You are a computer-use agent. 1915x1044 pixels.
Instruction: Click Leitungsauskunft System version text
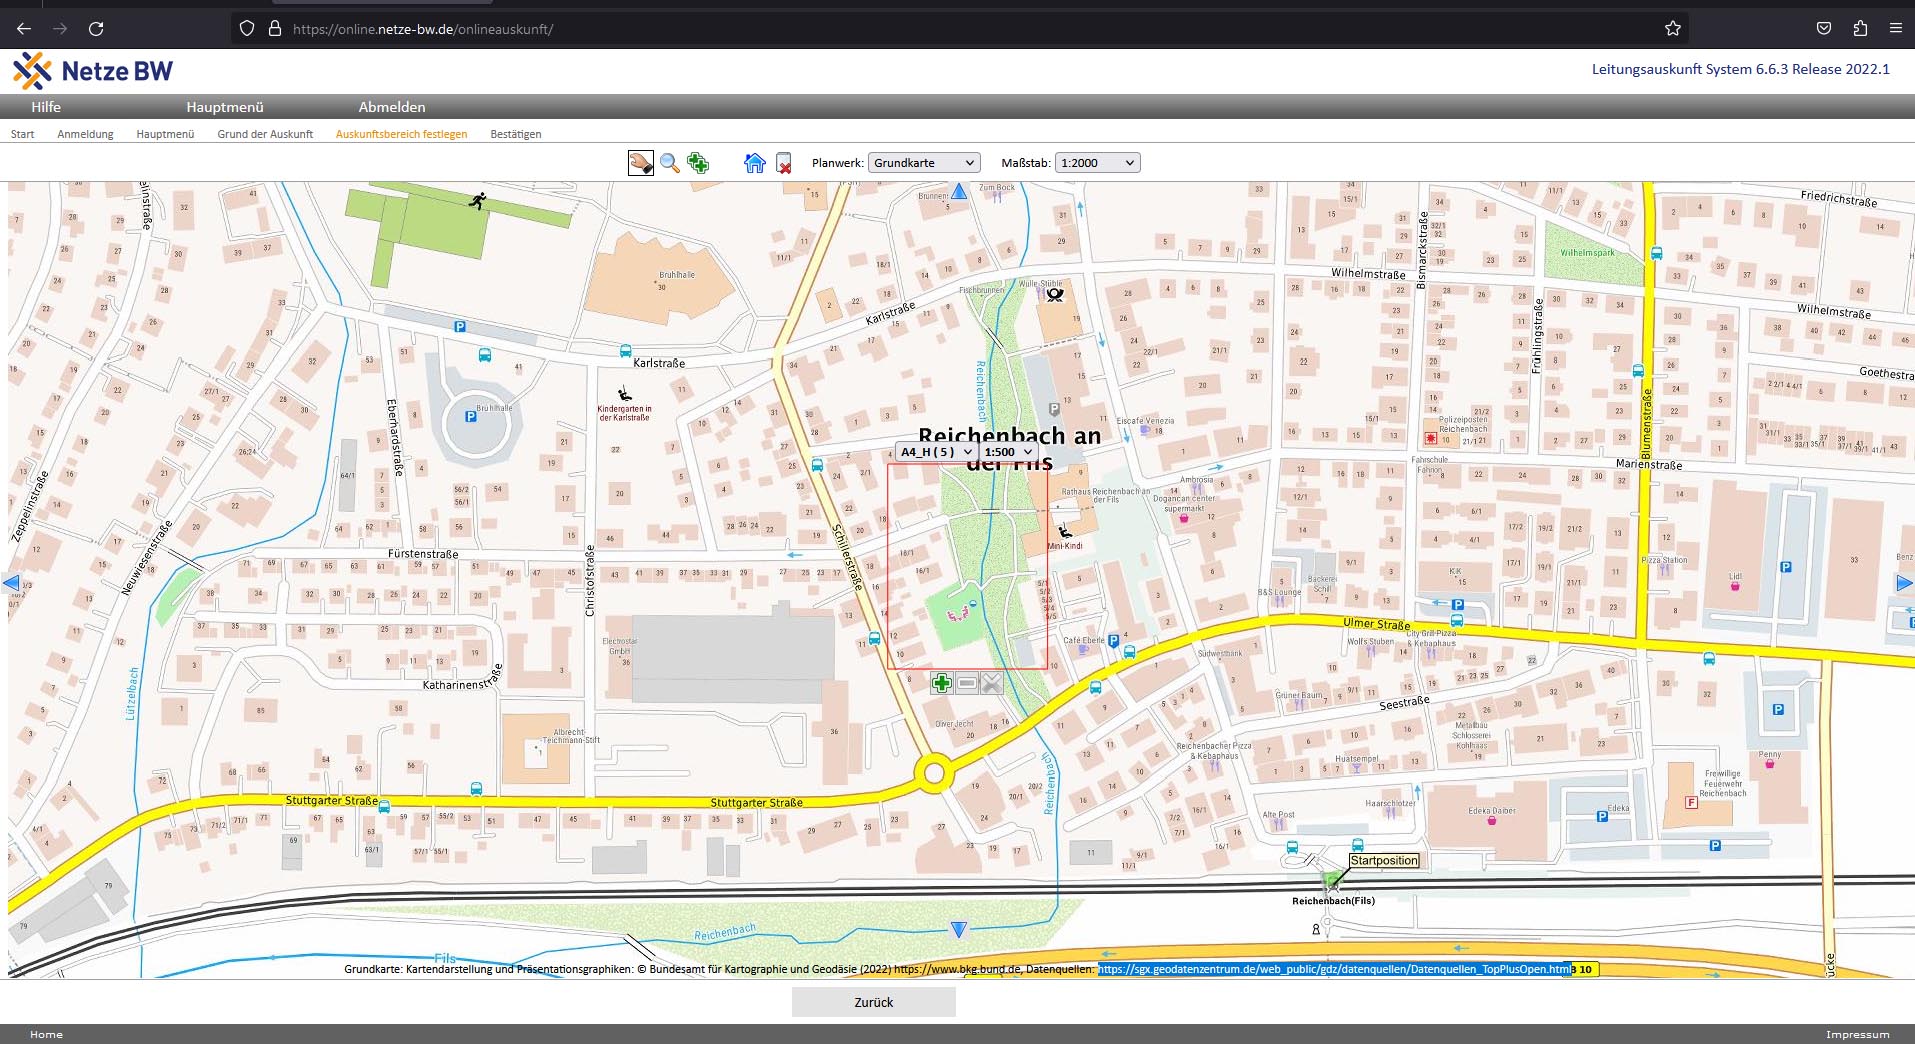(1740, 69)
